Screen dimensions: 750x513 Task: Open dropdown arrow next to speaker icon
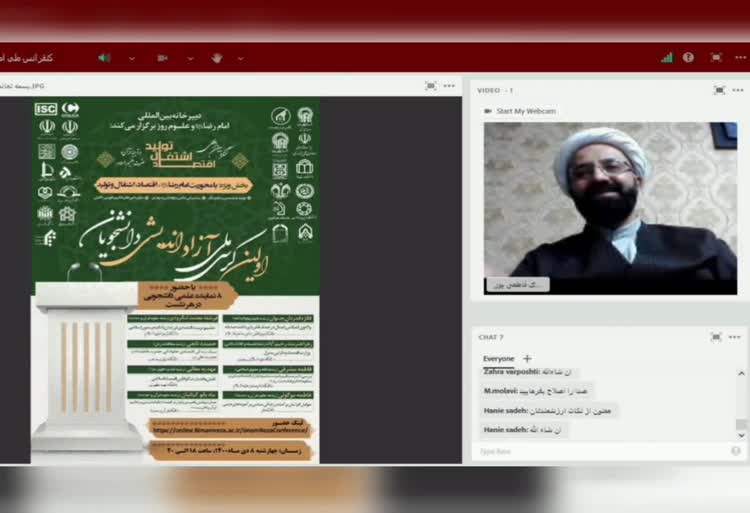[132, 58]
